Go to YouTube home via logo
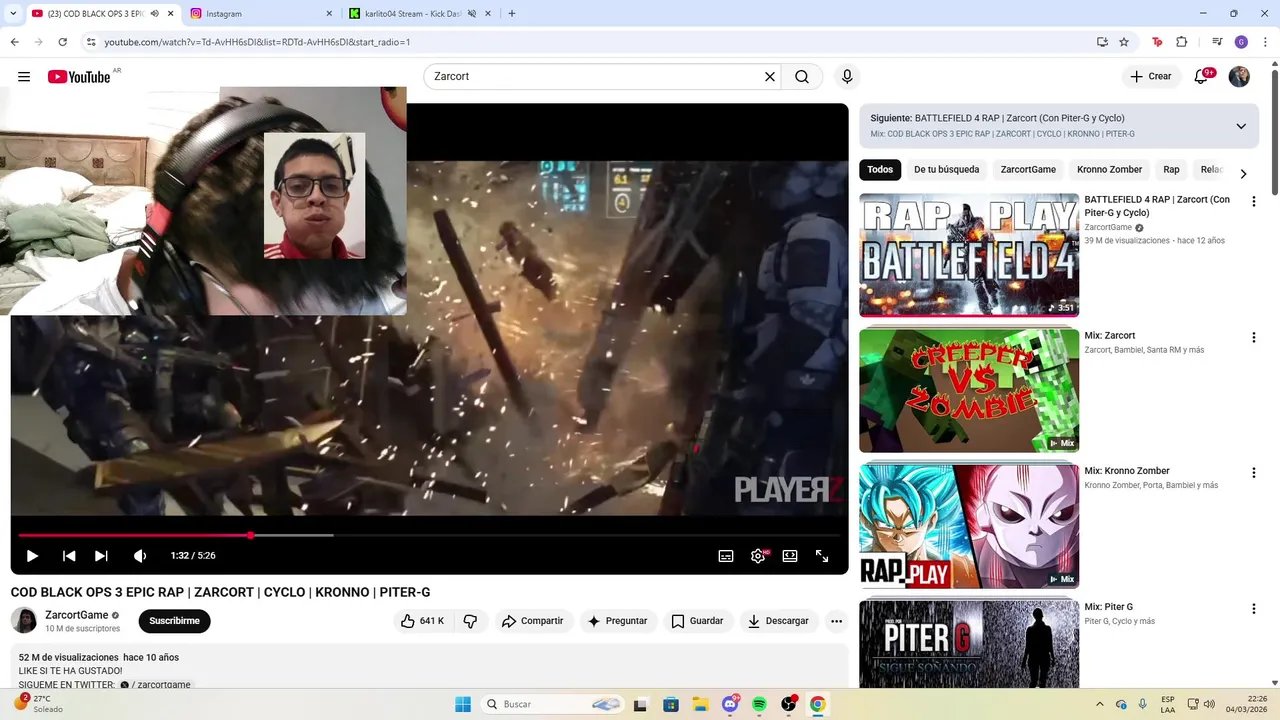 79,77
